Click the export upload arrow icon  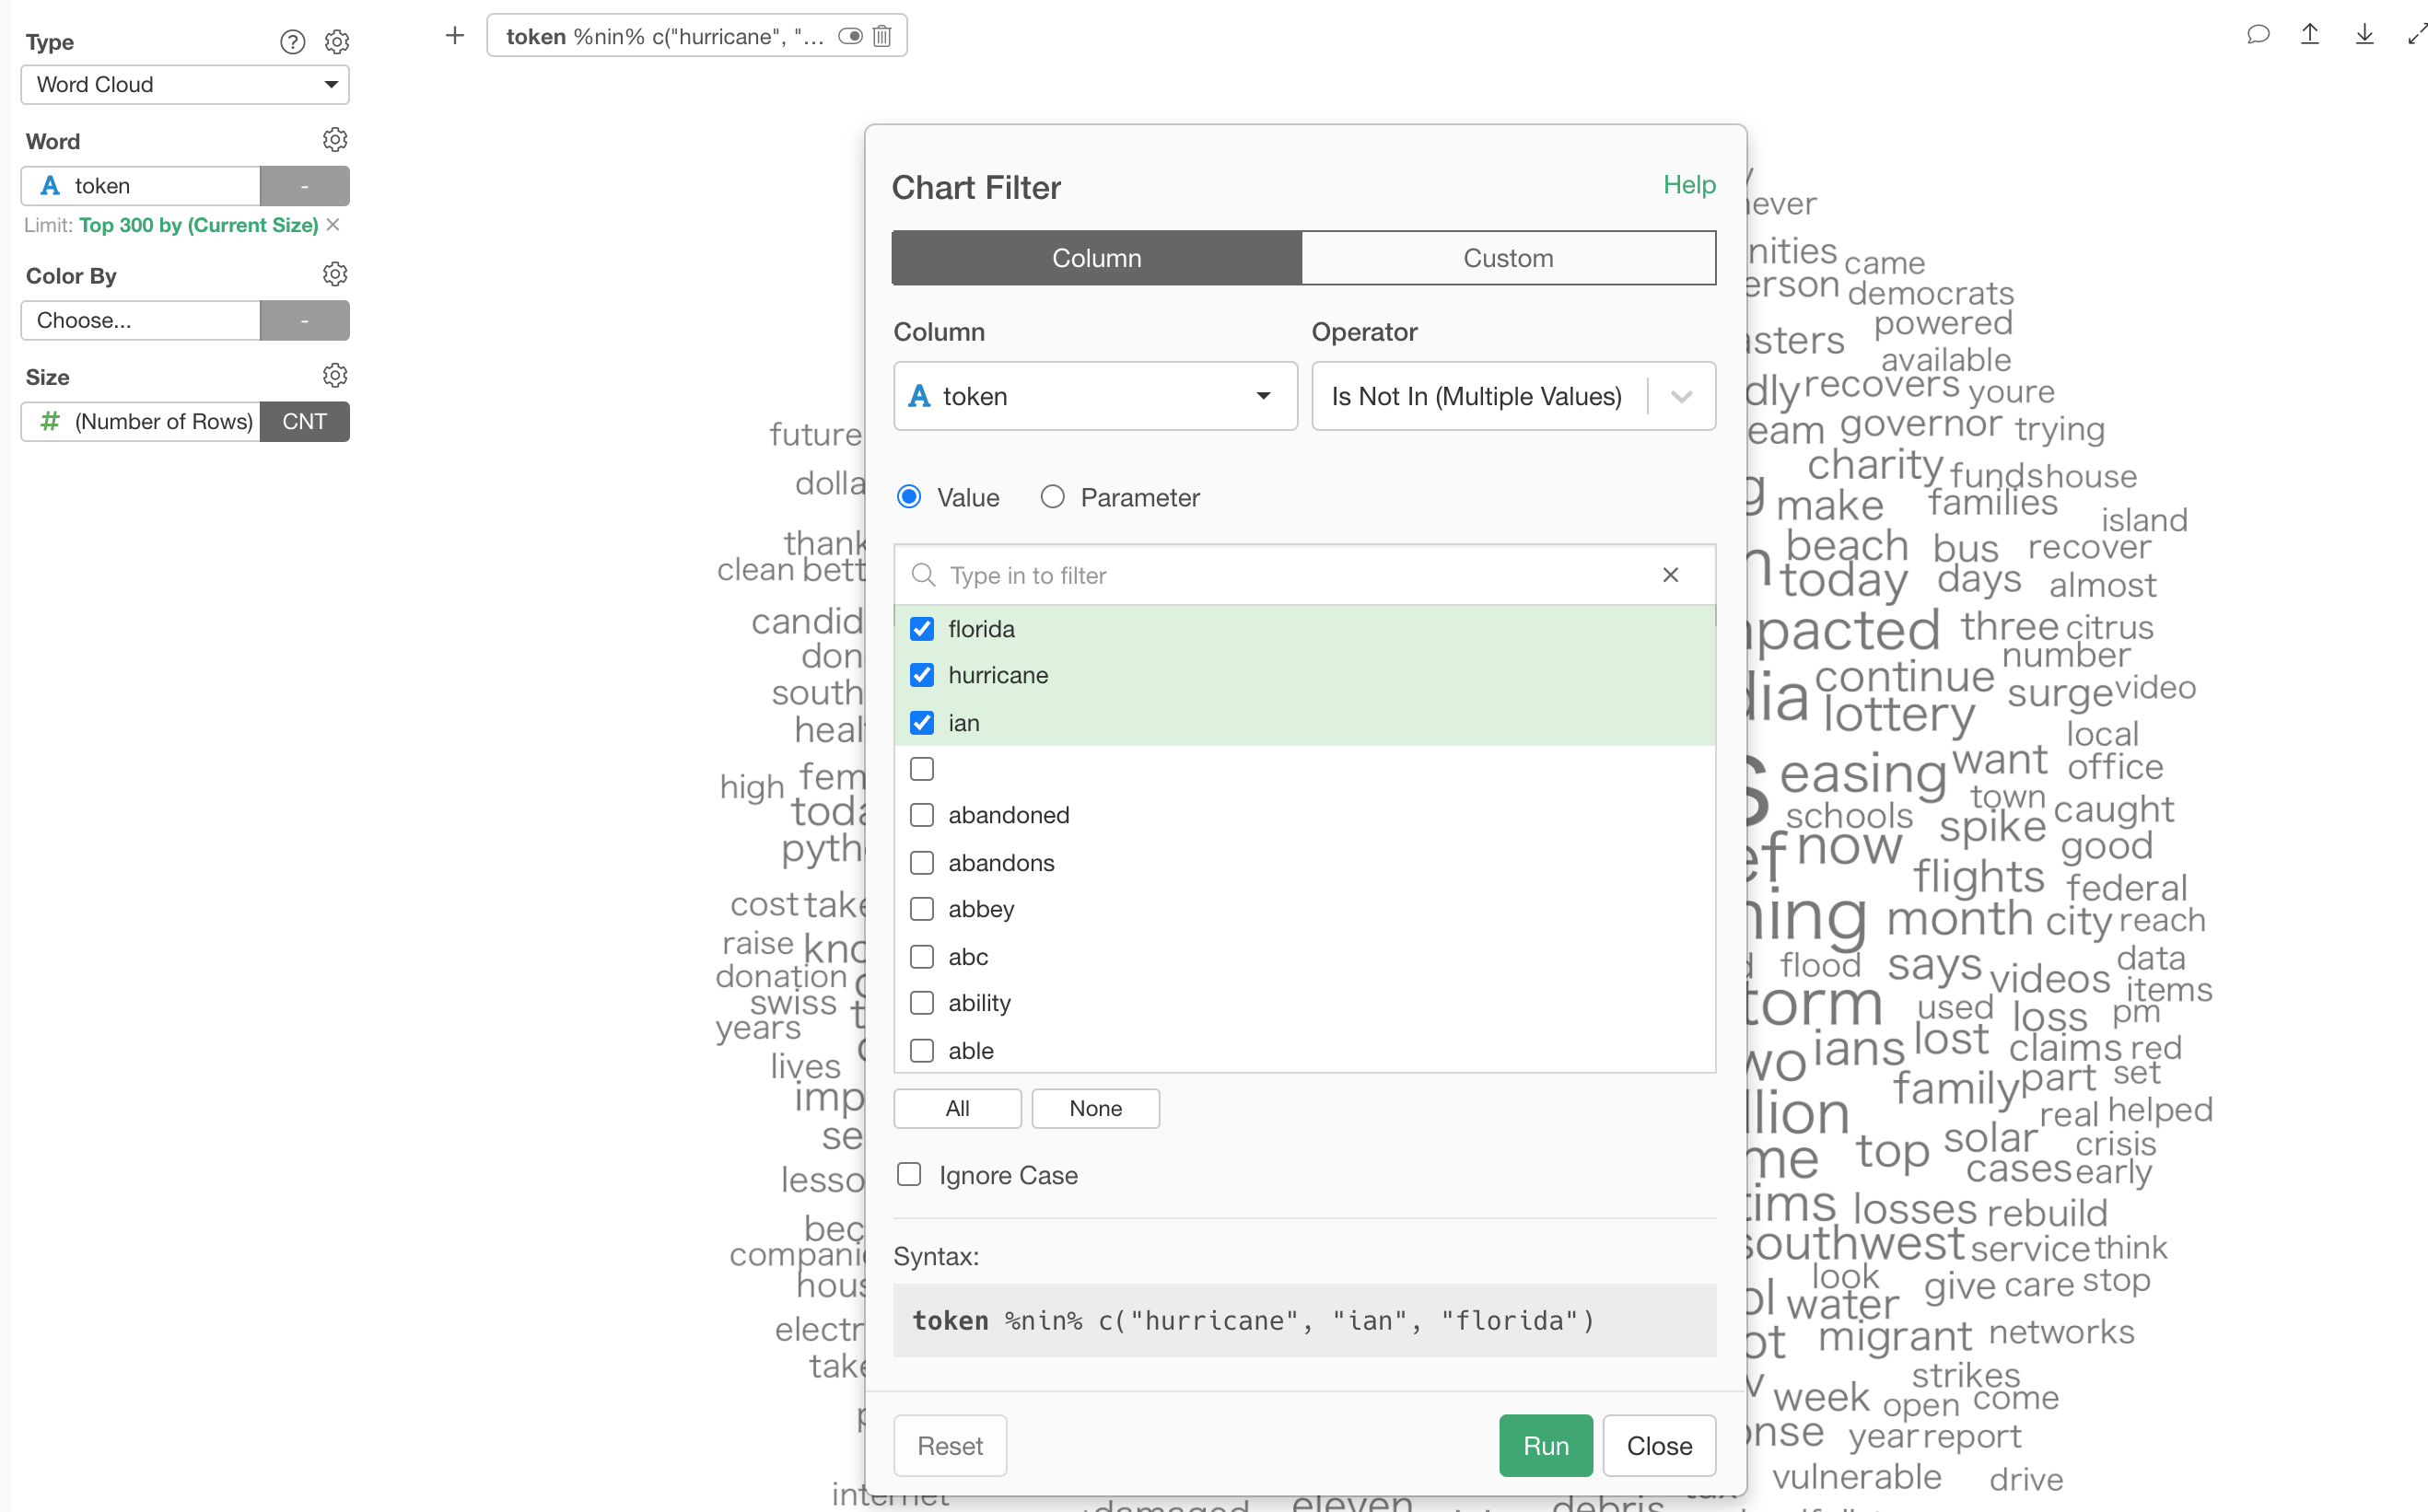coord(2310,35)
